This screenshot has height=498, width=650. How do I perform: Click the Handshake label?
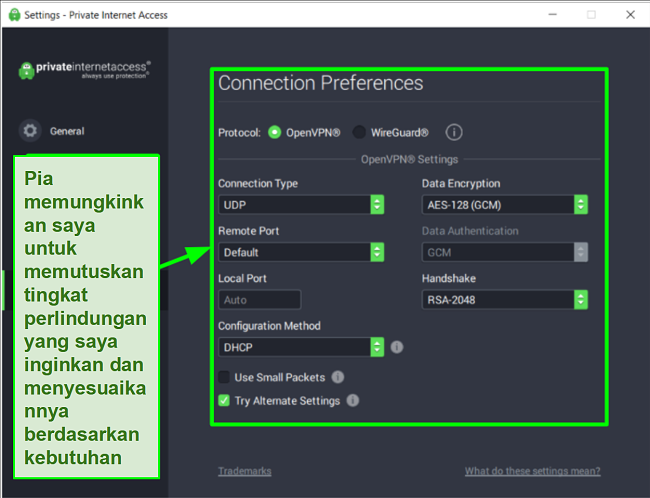[449, 278]
